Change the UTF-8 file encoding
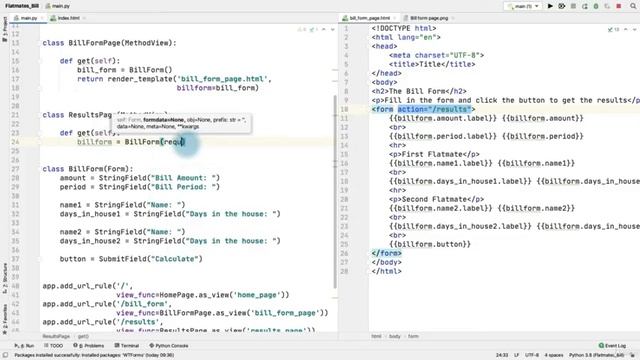The width and height of the screenshot is (640, 360). 532,355
